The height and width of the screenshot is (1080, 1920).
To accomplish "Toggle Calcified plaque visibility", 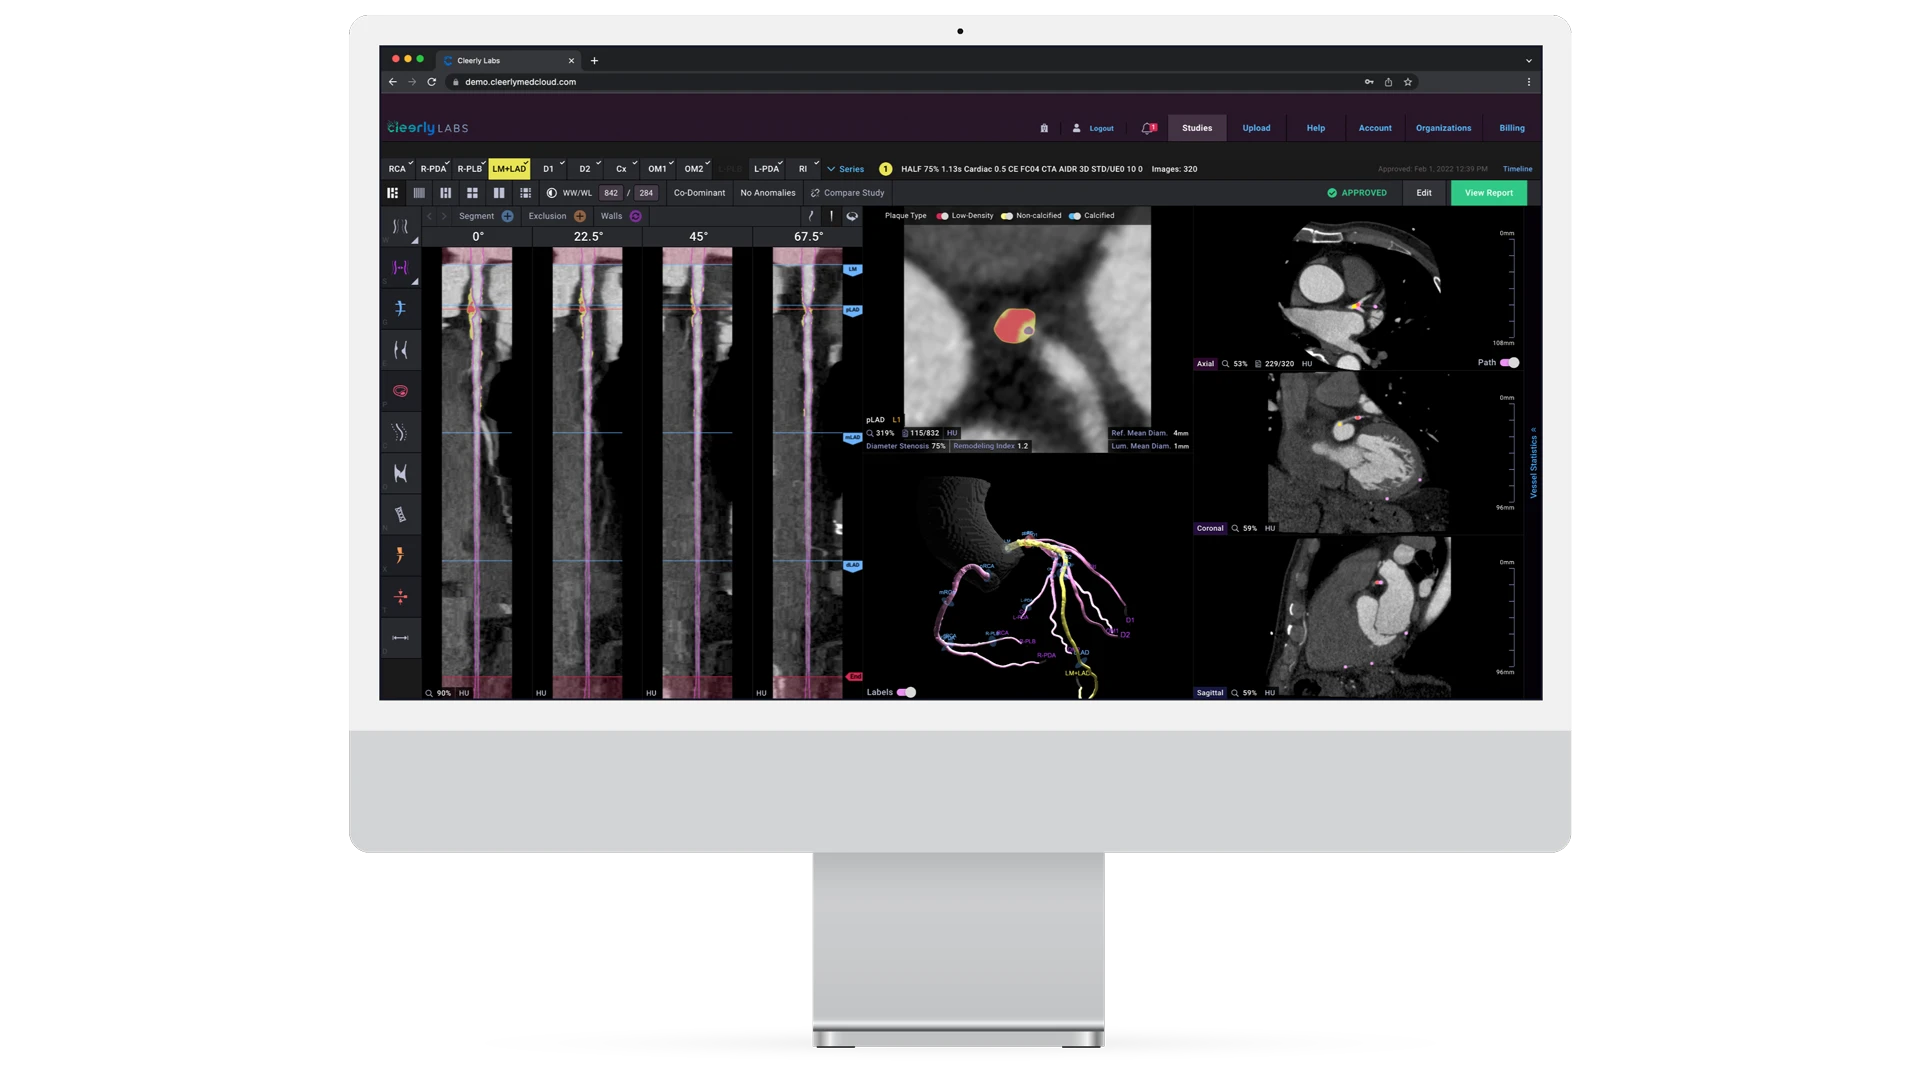I will (x=1075, y=216).
